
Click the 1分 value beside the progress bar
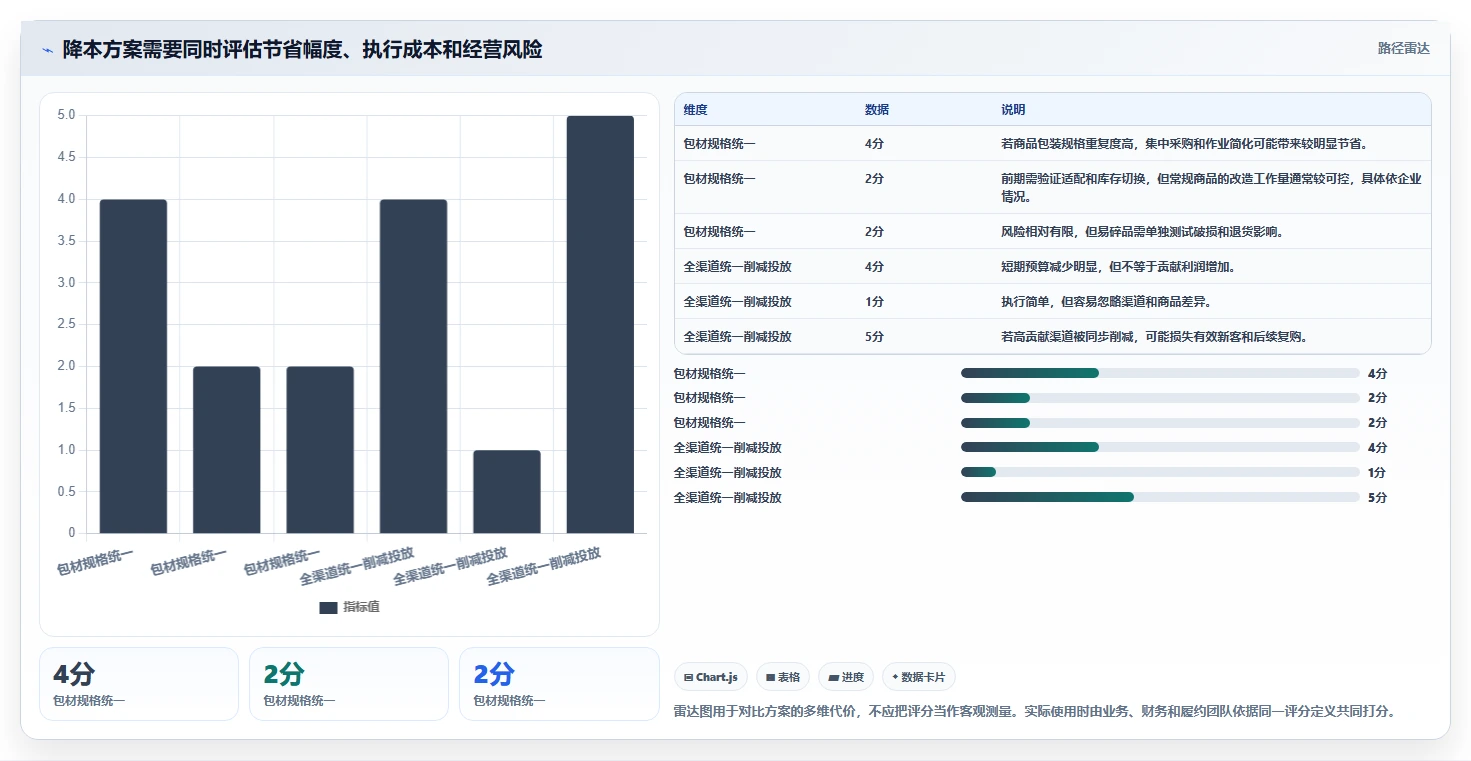[1377, 472]
